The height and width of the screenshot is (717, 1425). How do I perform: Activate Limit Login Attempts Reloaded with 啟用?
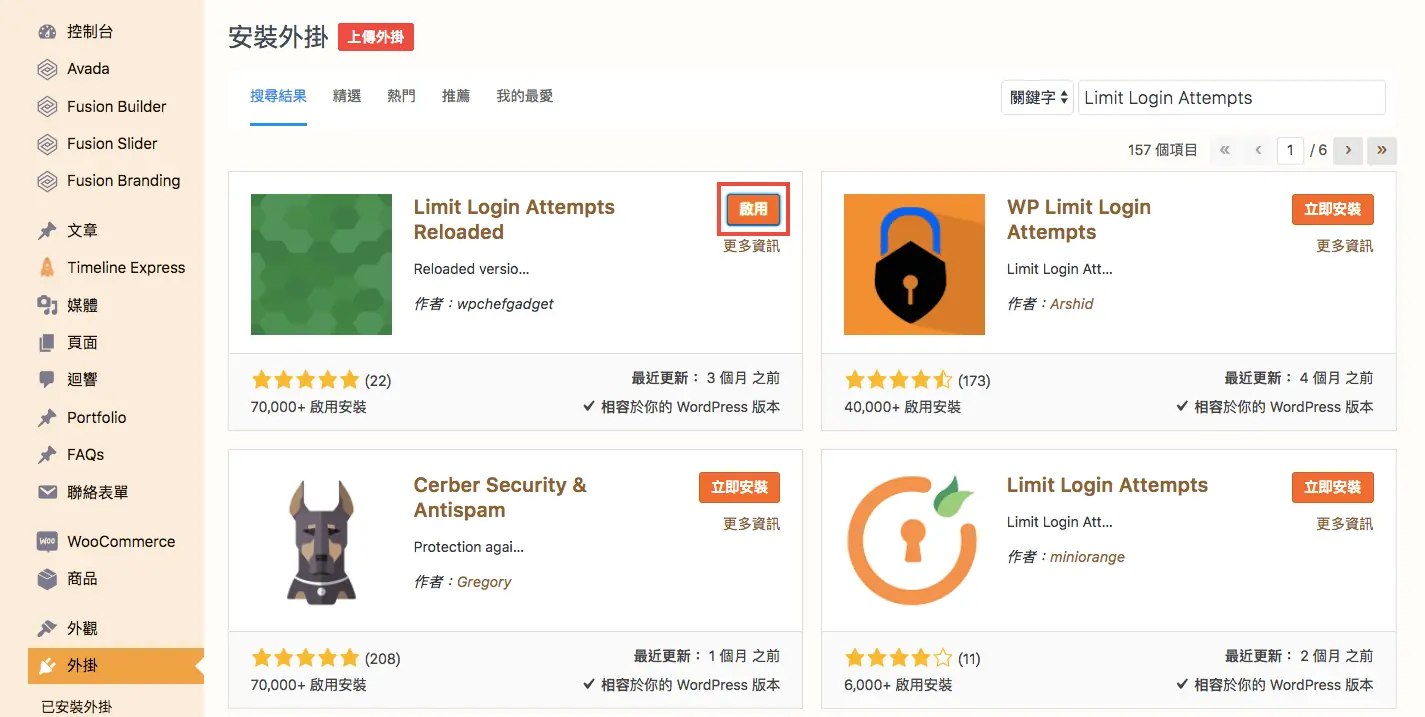click(754, 209)
